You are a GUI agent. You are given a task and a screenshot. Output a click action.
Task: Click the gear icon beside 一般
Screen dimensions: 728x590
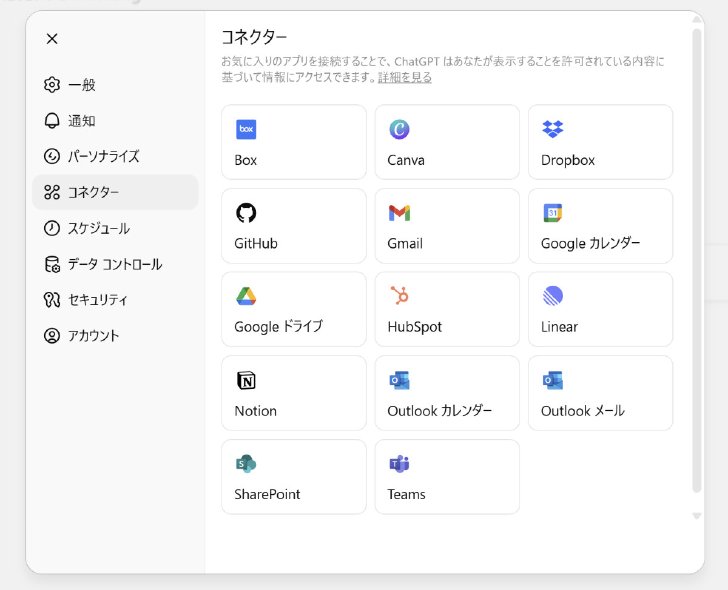(x=52, y=84)
